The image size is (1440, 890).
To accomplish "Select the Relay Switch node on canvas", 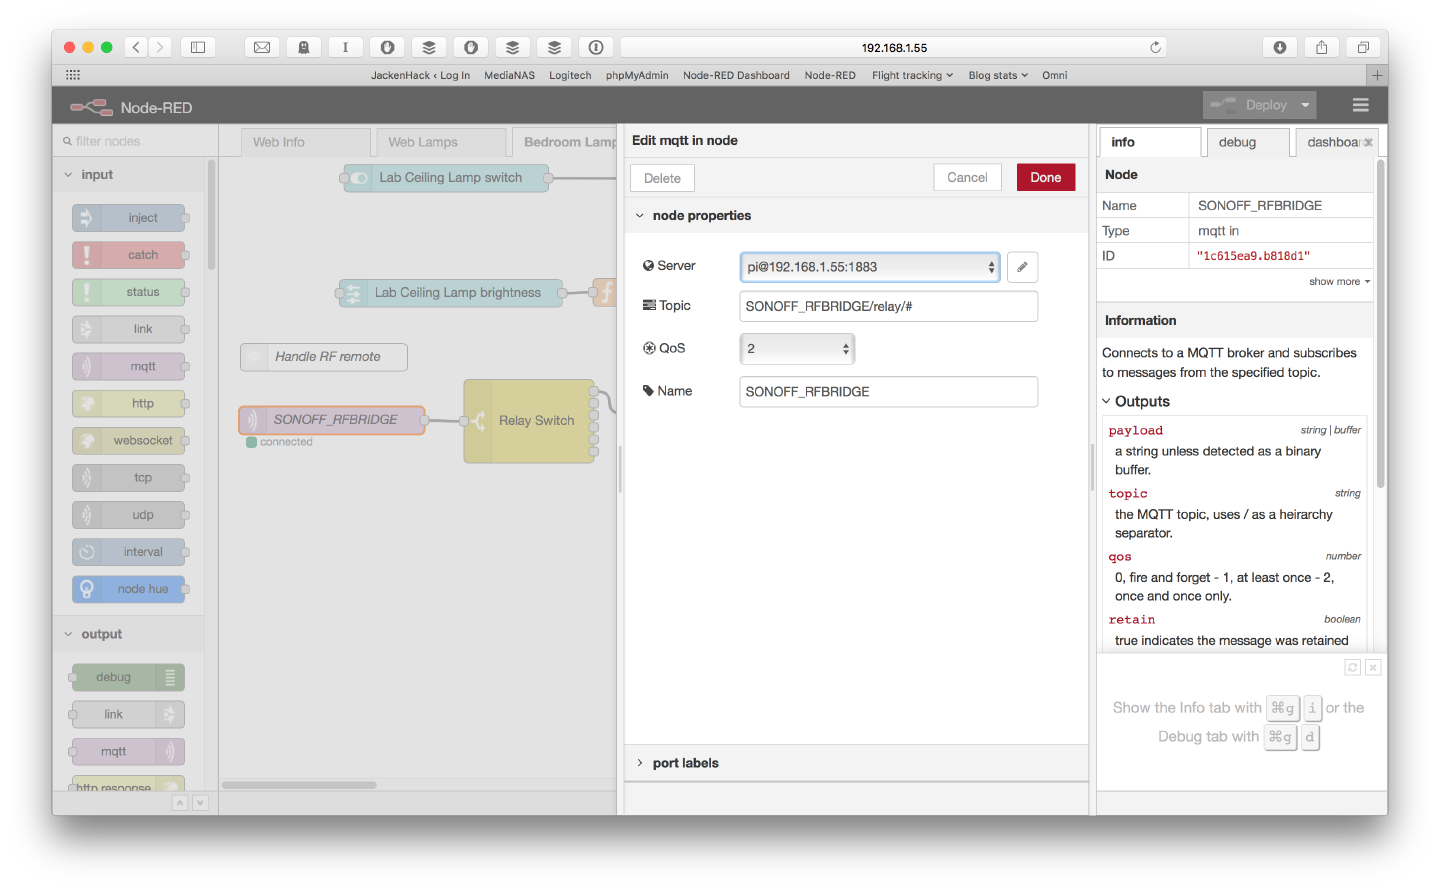I will pos(529,421).
